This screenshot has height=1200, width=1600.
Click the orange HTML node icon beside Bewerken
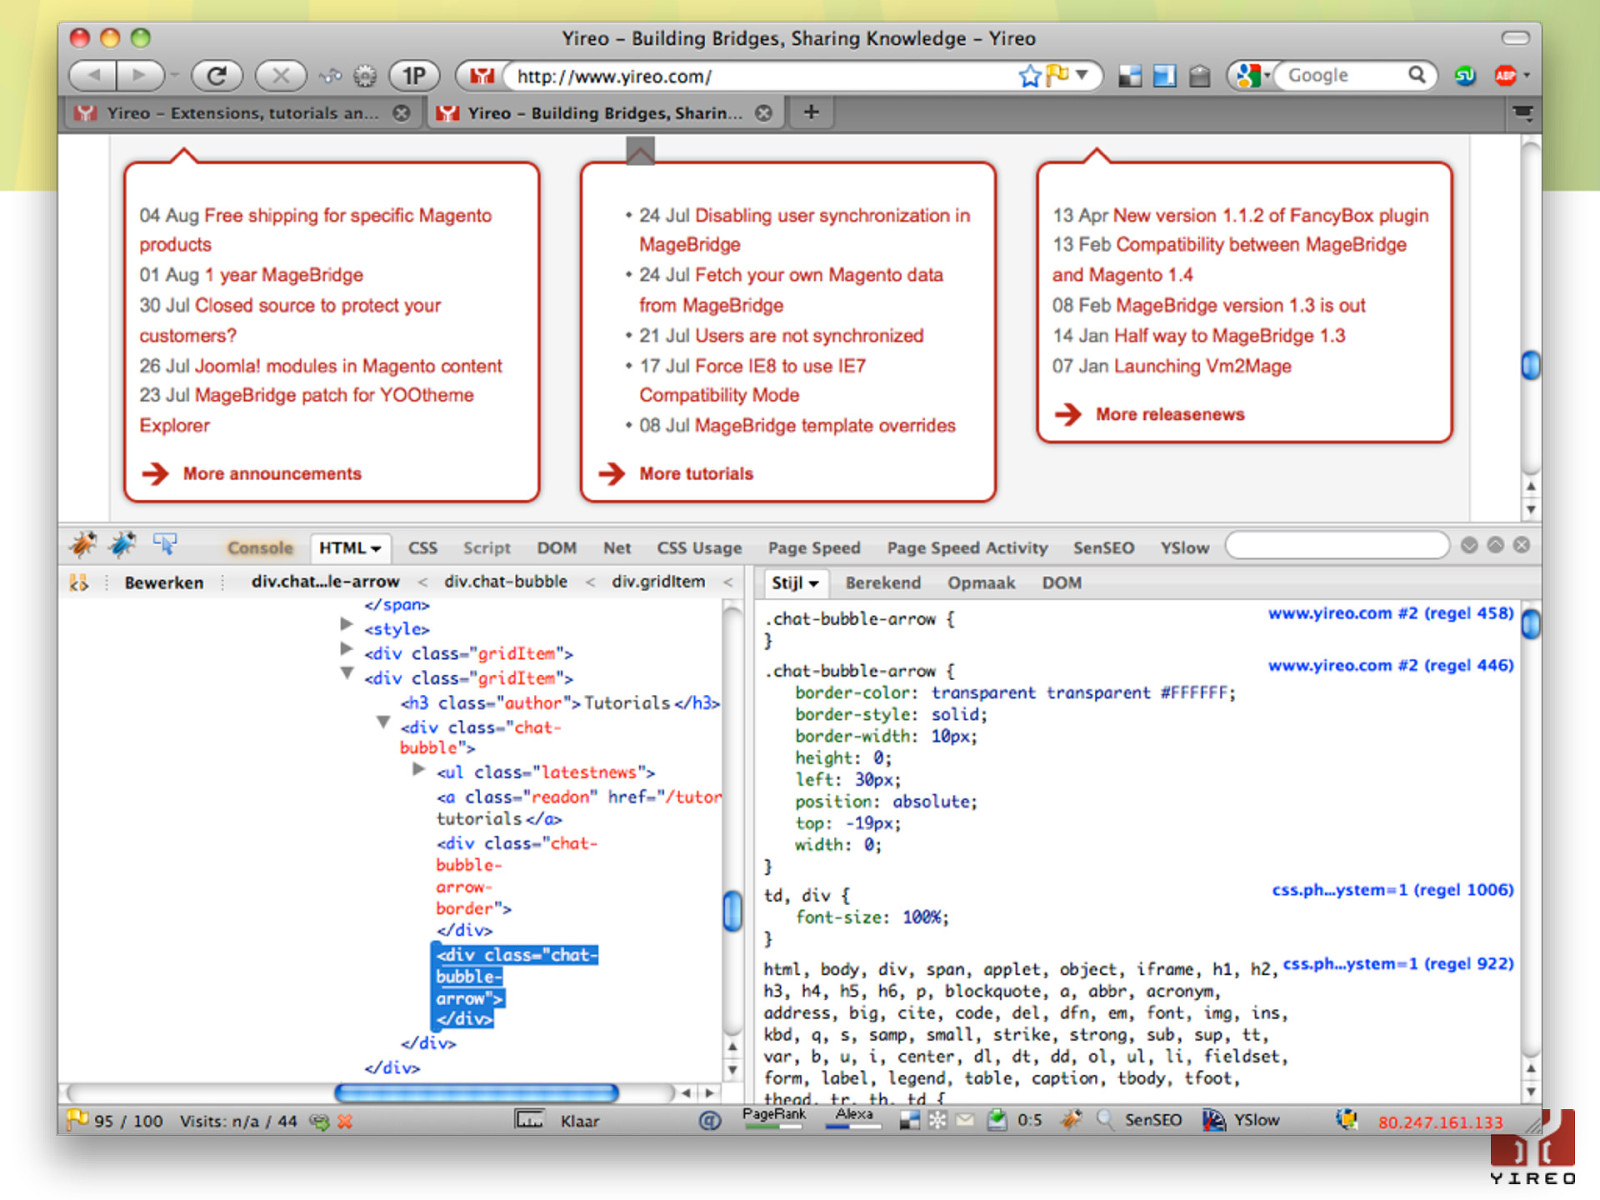coord(79,582)
